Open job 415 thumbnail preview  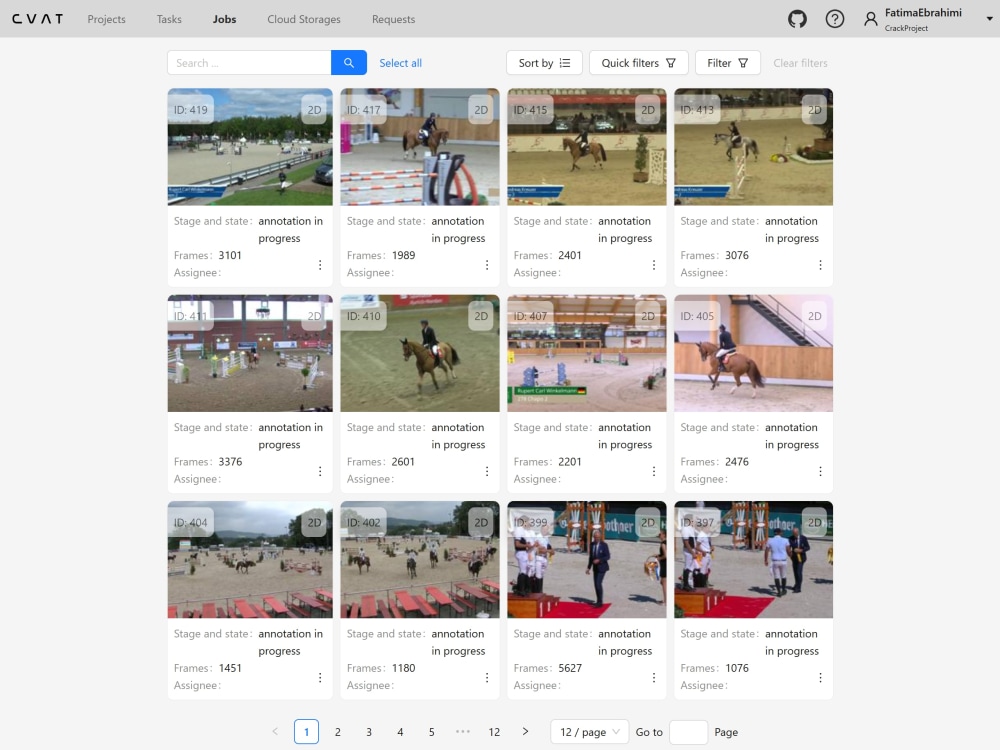click(587, 147)
